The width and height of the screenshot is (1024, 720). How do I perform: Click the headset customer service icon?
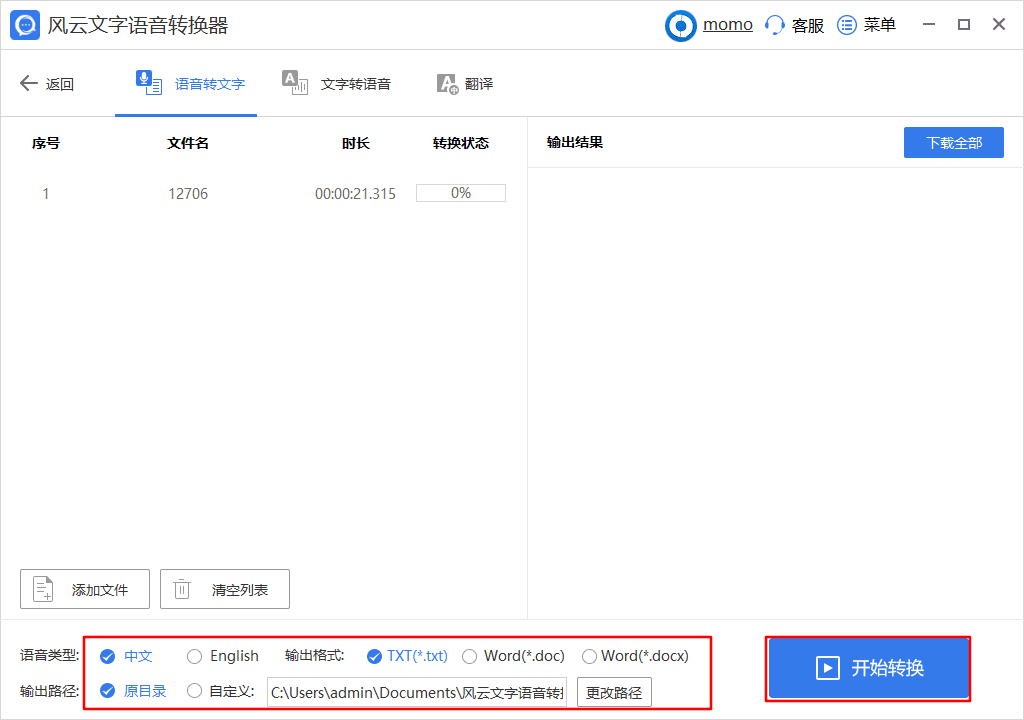775,25
